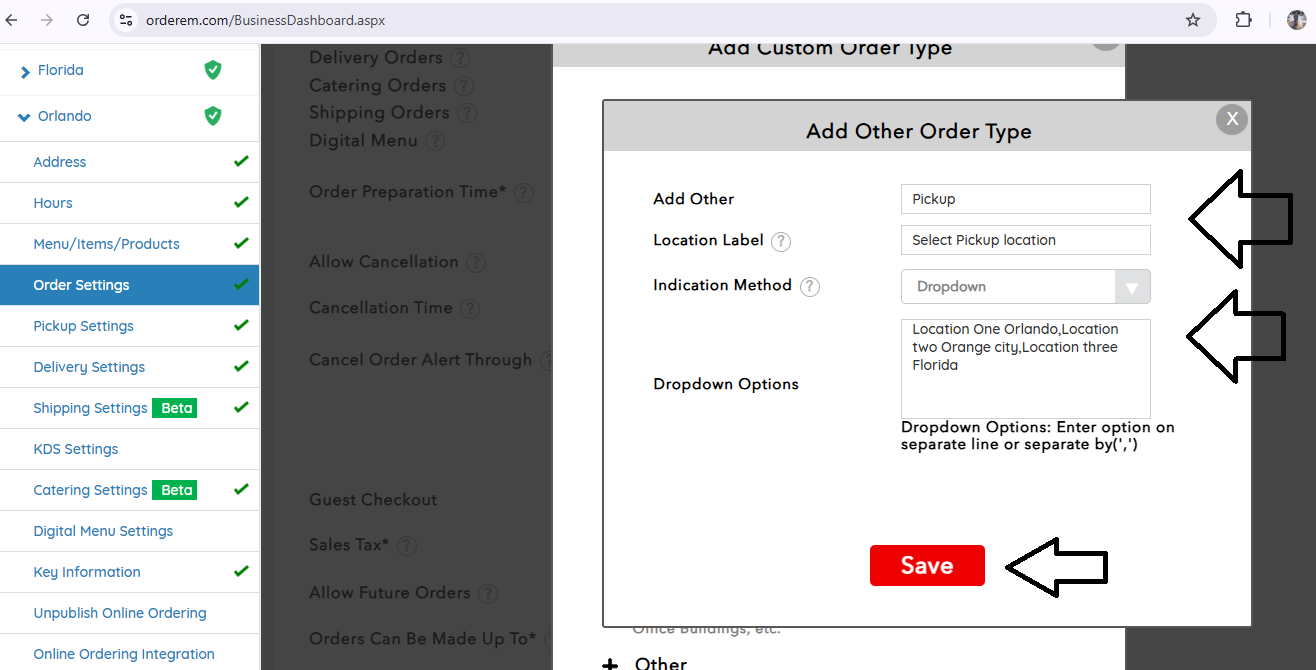Screen dimensions: 1316x670
Task: Expand the Other section plus sign
Action: pos(610,664)
